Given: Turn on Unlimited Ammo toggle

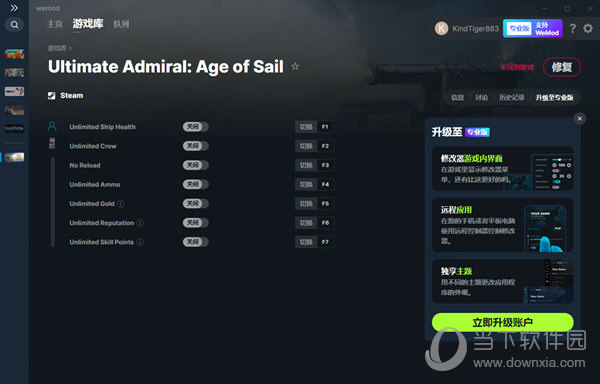Looking at the screenshot, I should (196, 184).
